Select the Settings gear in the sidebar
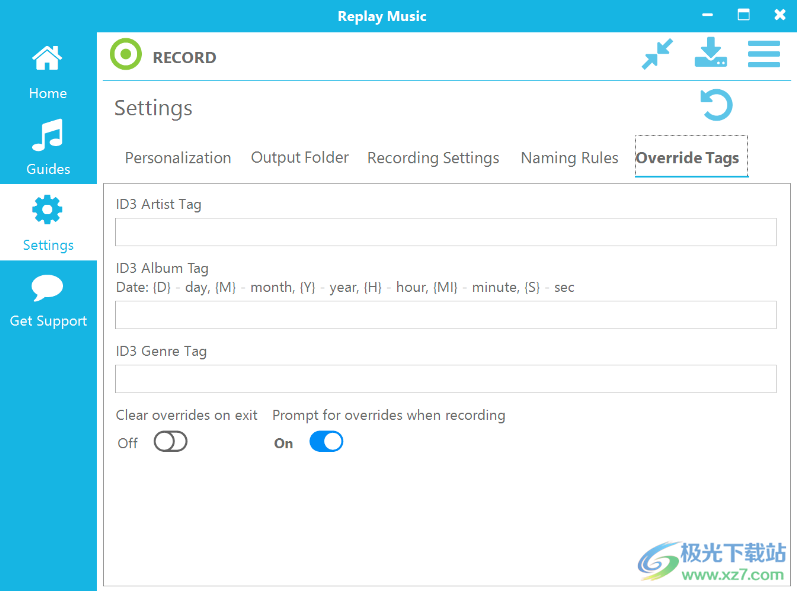797x591 pixels. tap(48, 223)
